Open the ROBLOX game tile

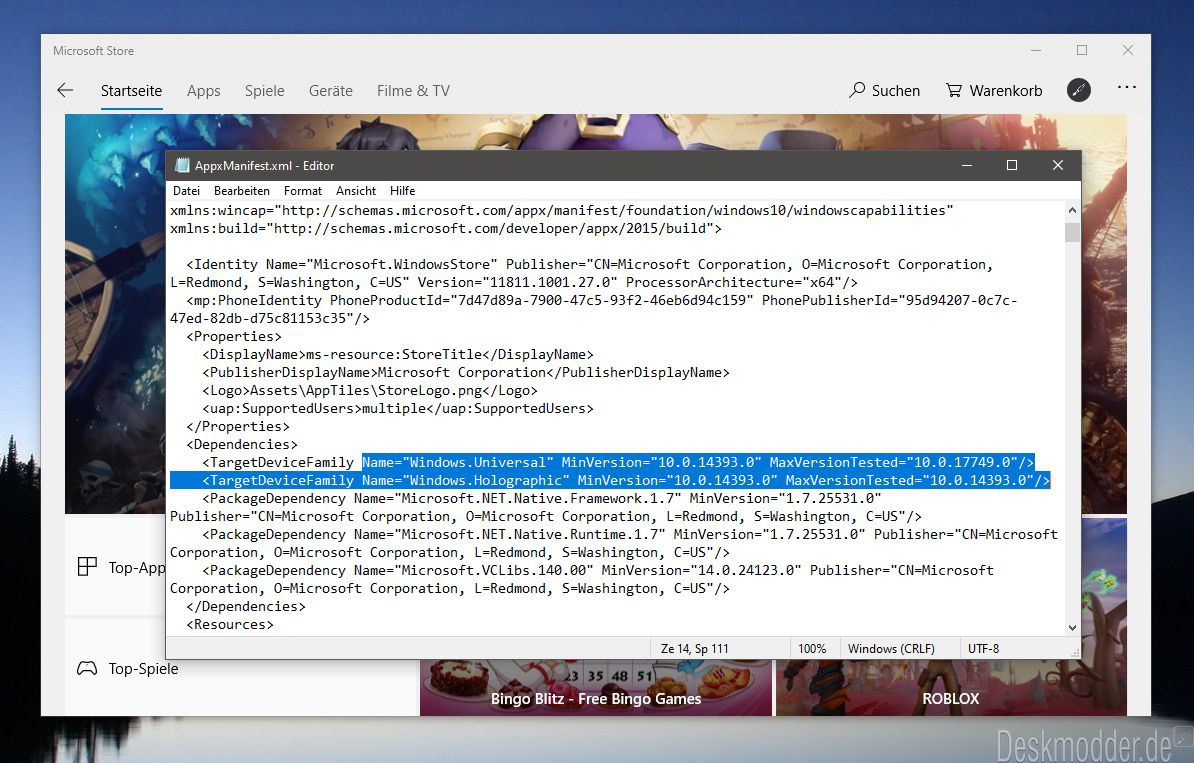(x=950, y=688)
